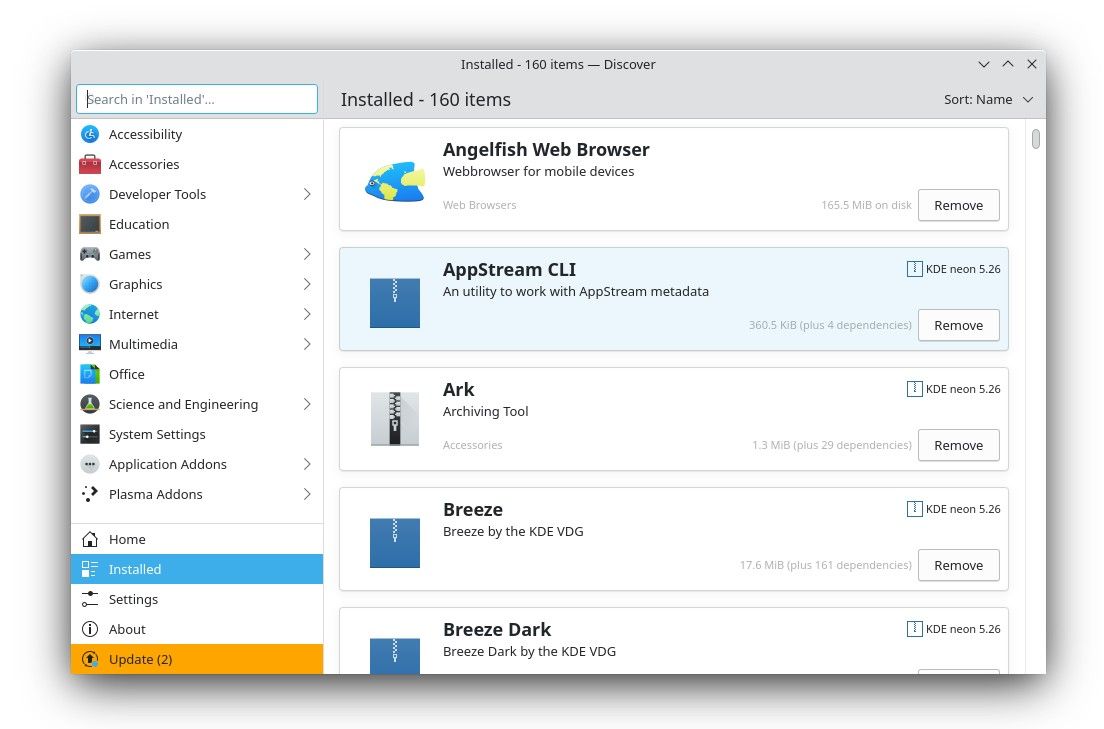Choose the Education blackboard icon
This screenshot has width=1104, height=729.
click(x=89, y=224)
